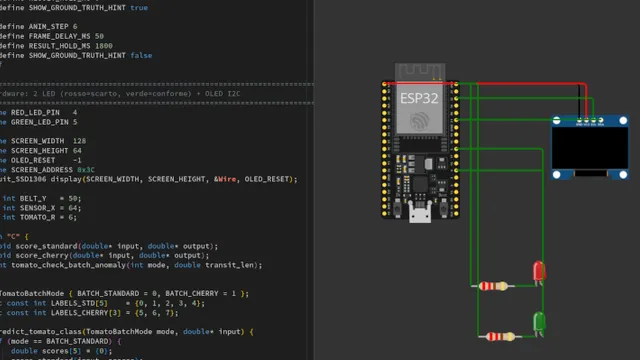Click the black OLED screen area

pos(590,148)
